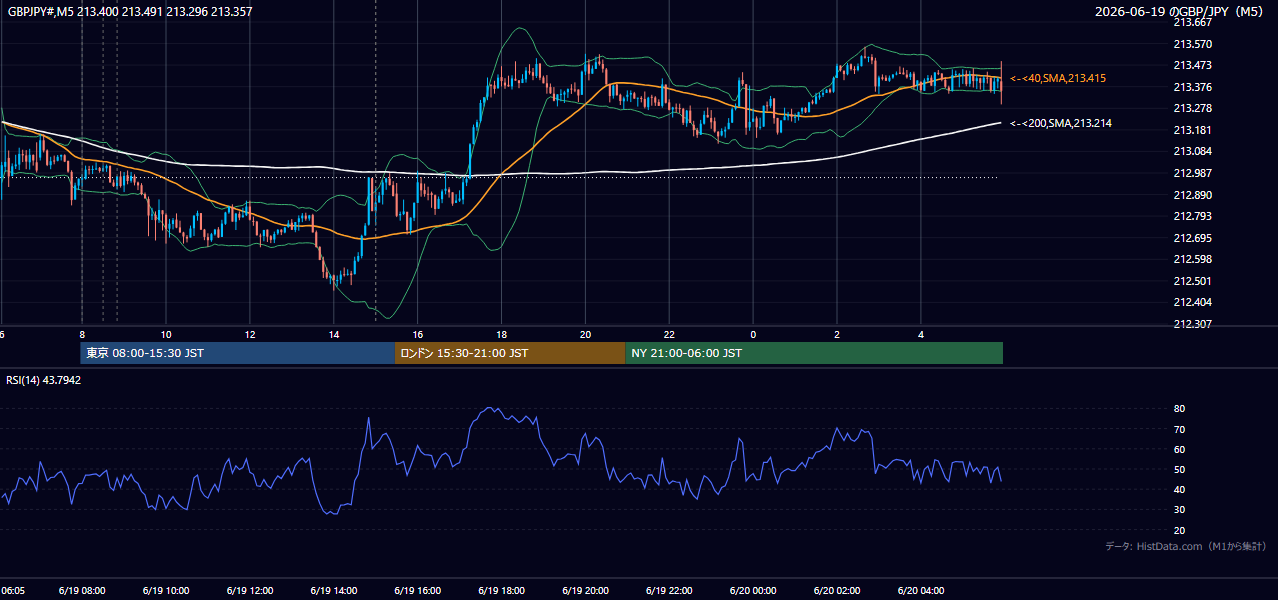Click hour label 12 under the price chart
The height and width of the screenshot is (600, 1278).
coord(250,334)
